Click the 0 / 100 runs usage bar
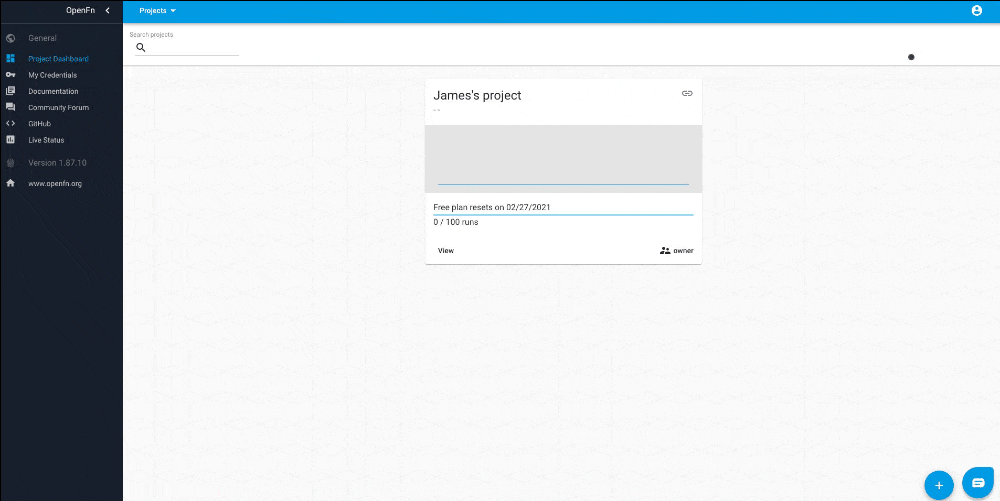 [x=563, y=215]
